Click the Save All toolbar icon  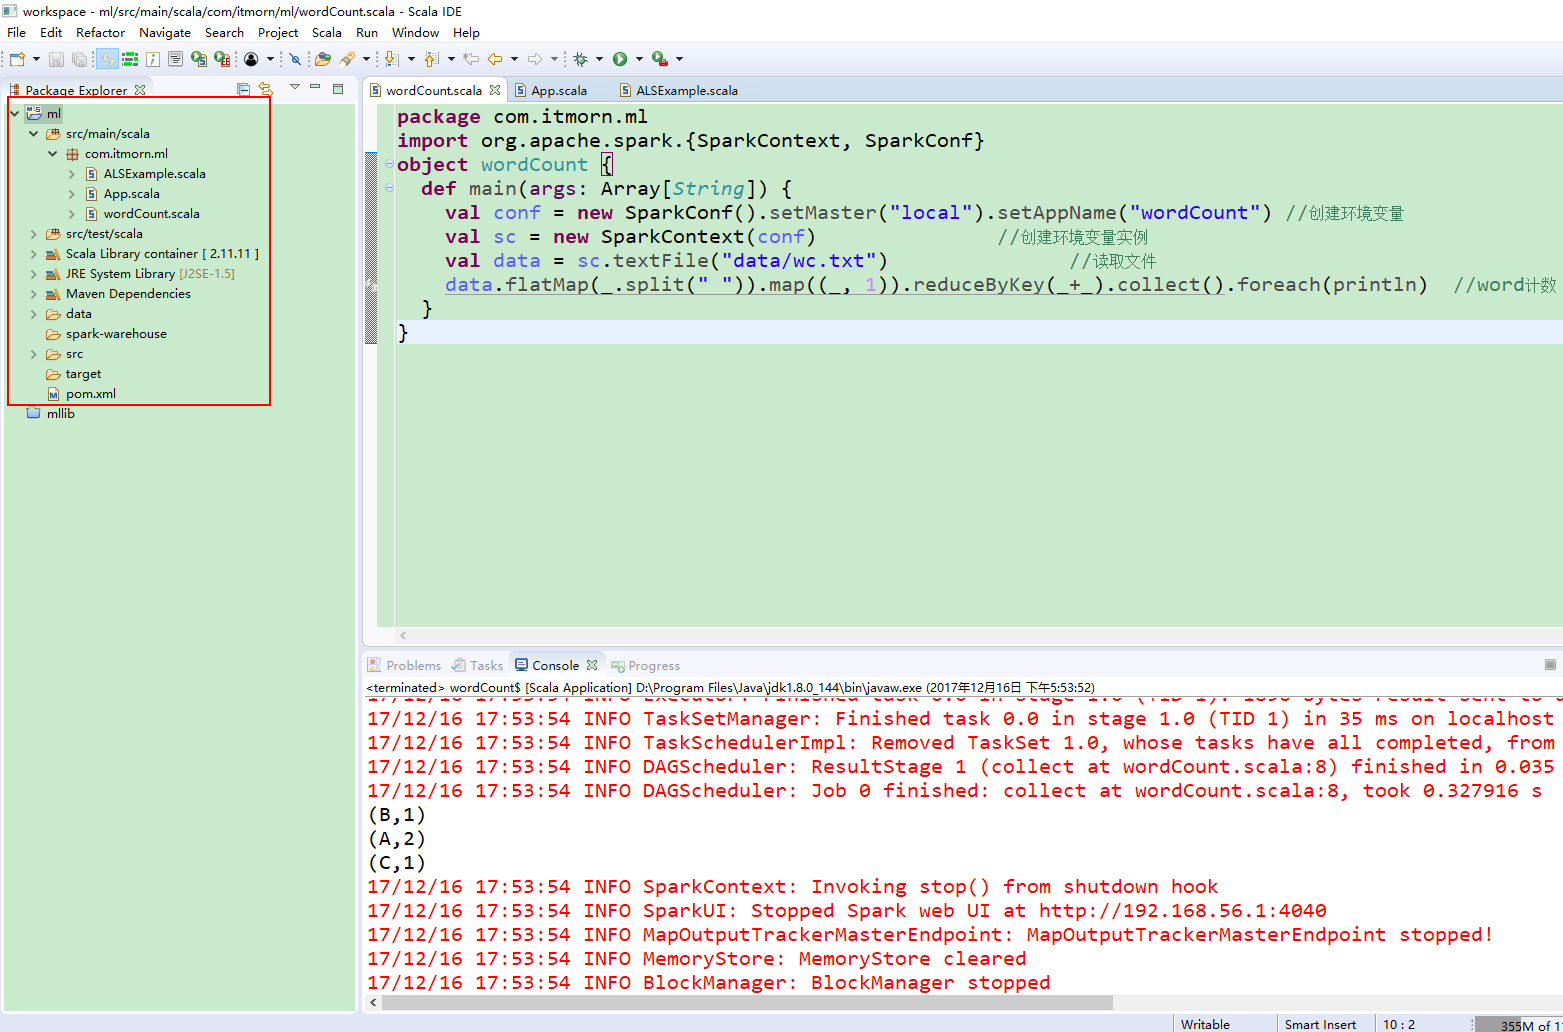(x=79, y=59)
